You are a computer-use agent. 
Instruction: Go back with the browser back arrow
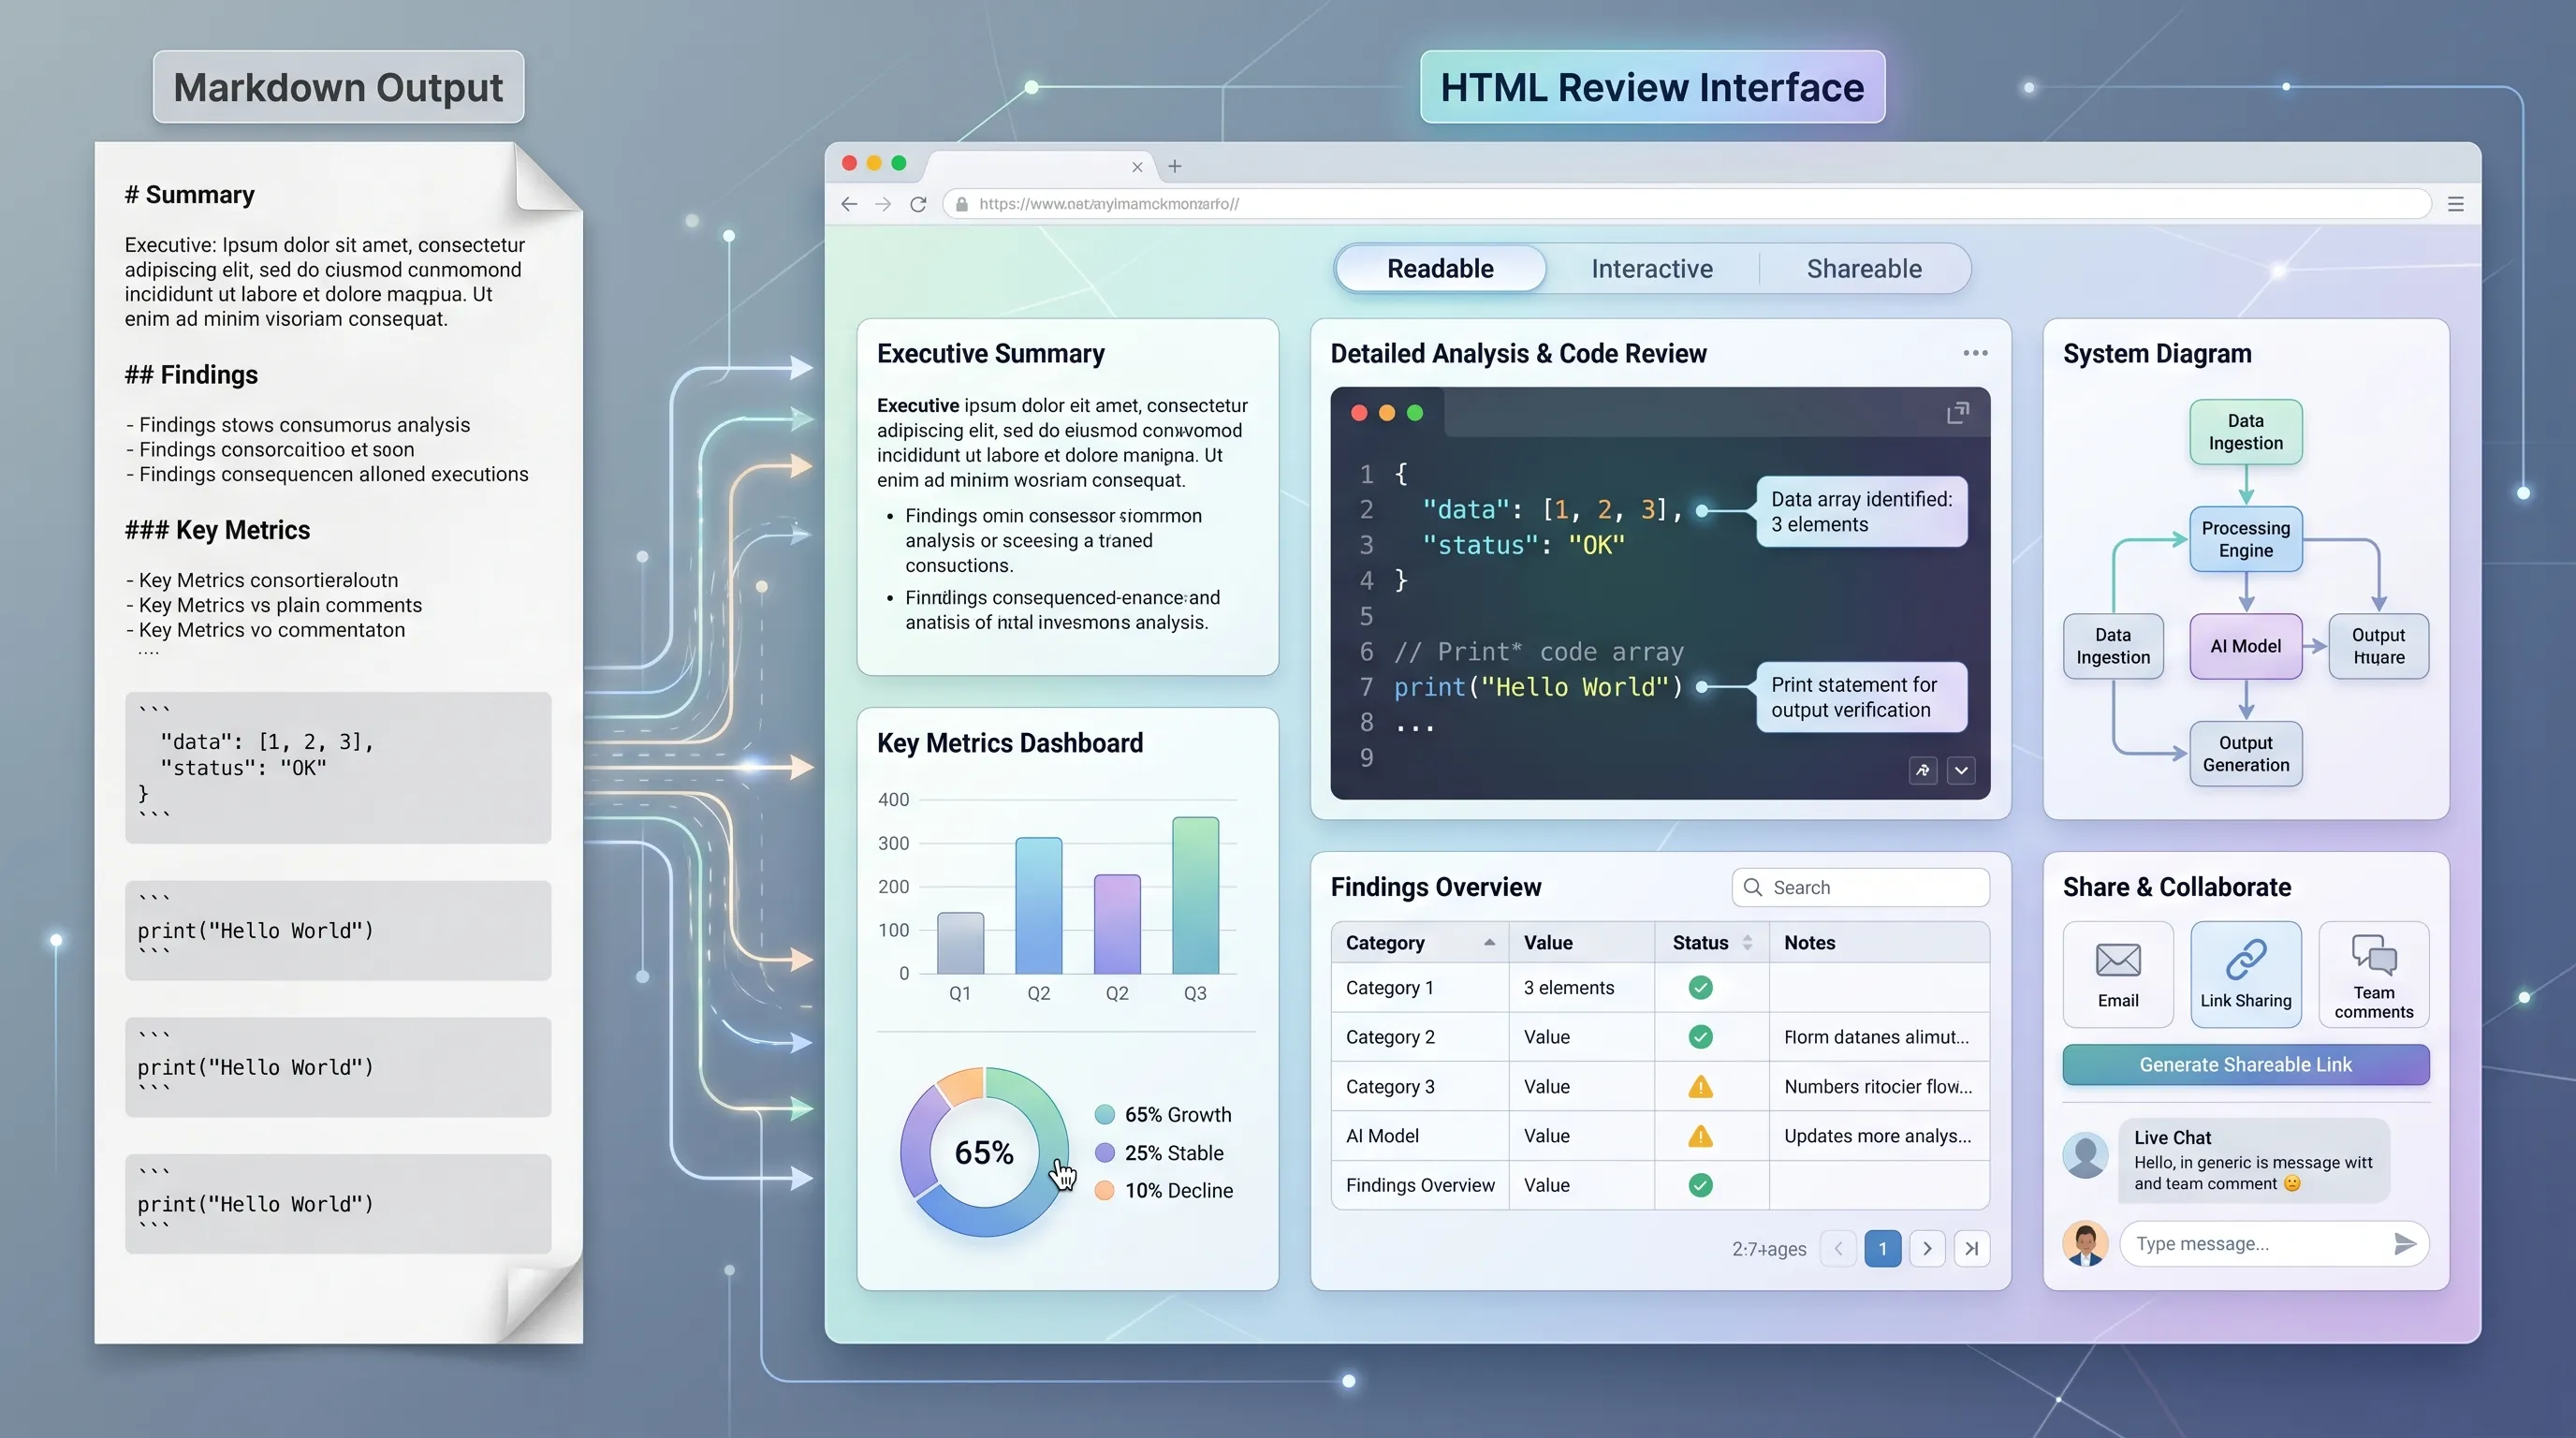click(849, 204)
